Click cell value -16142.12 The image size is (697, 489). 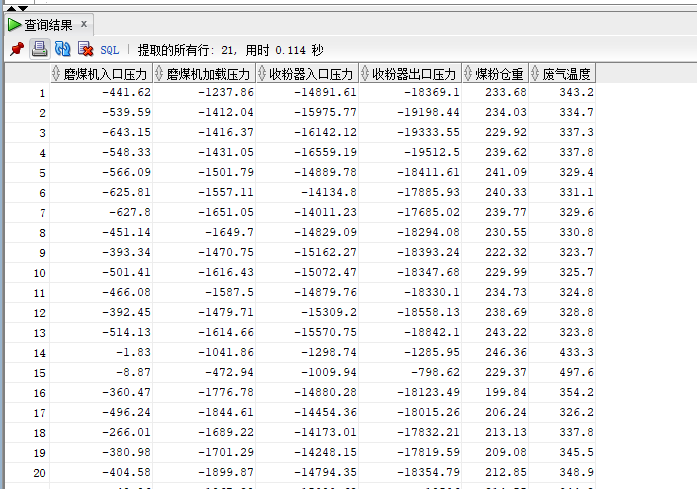coord(325,132)
